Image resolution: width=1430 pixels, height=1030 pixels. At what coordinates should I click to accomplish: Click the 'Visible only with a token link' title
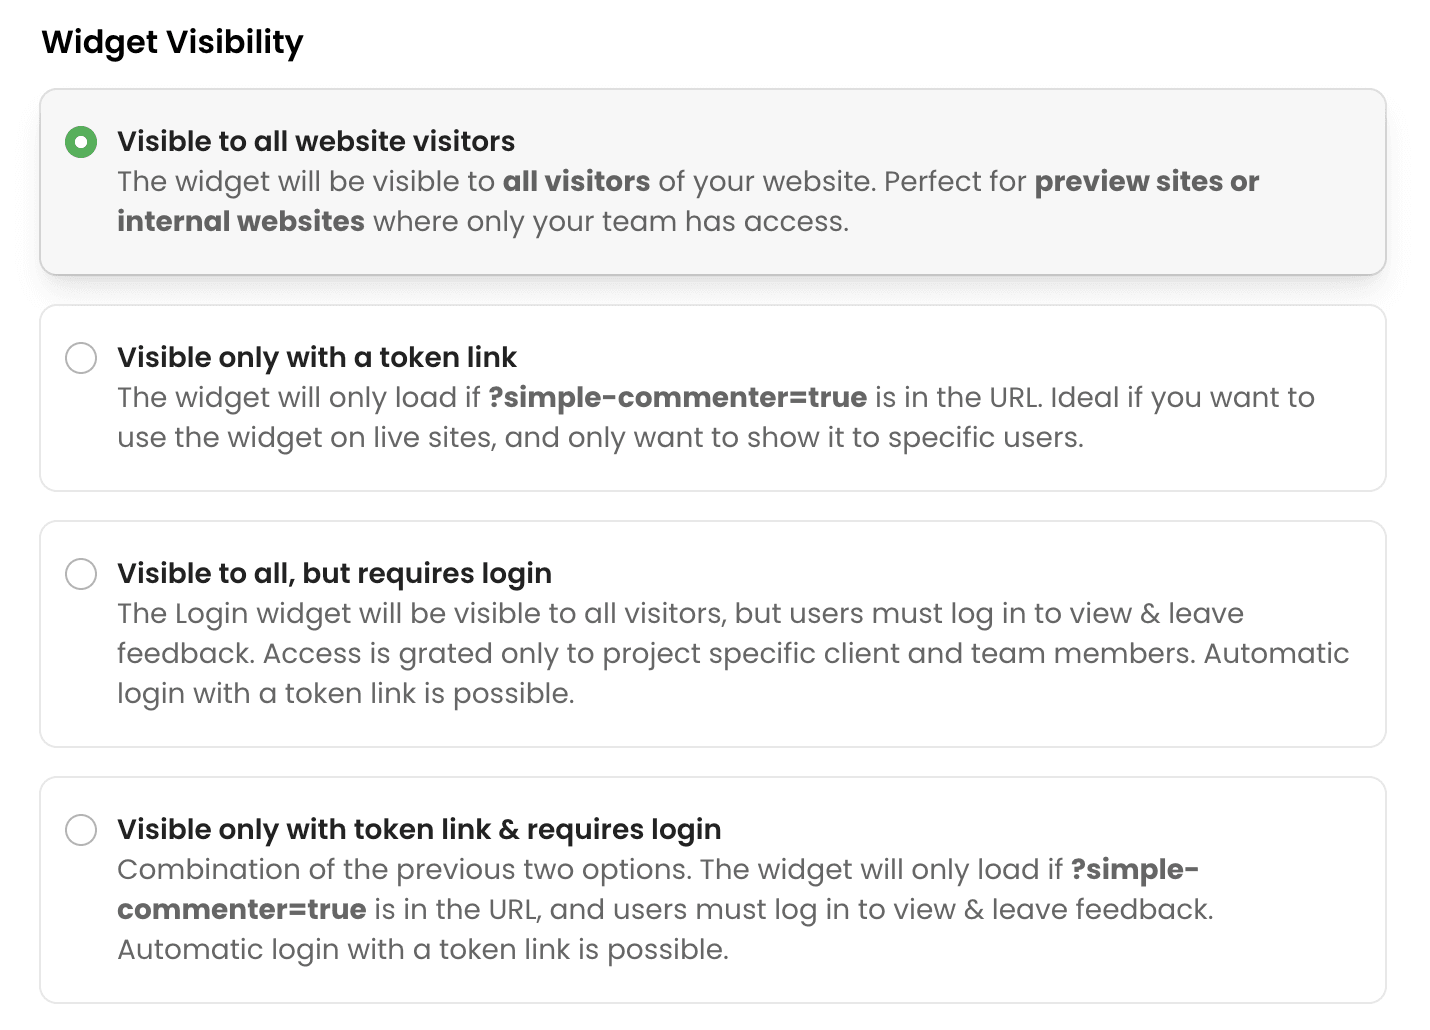point(317,358)
